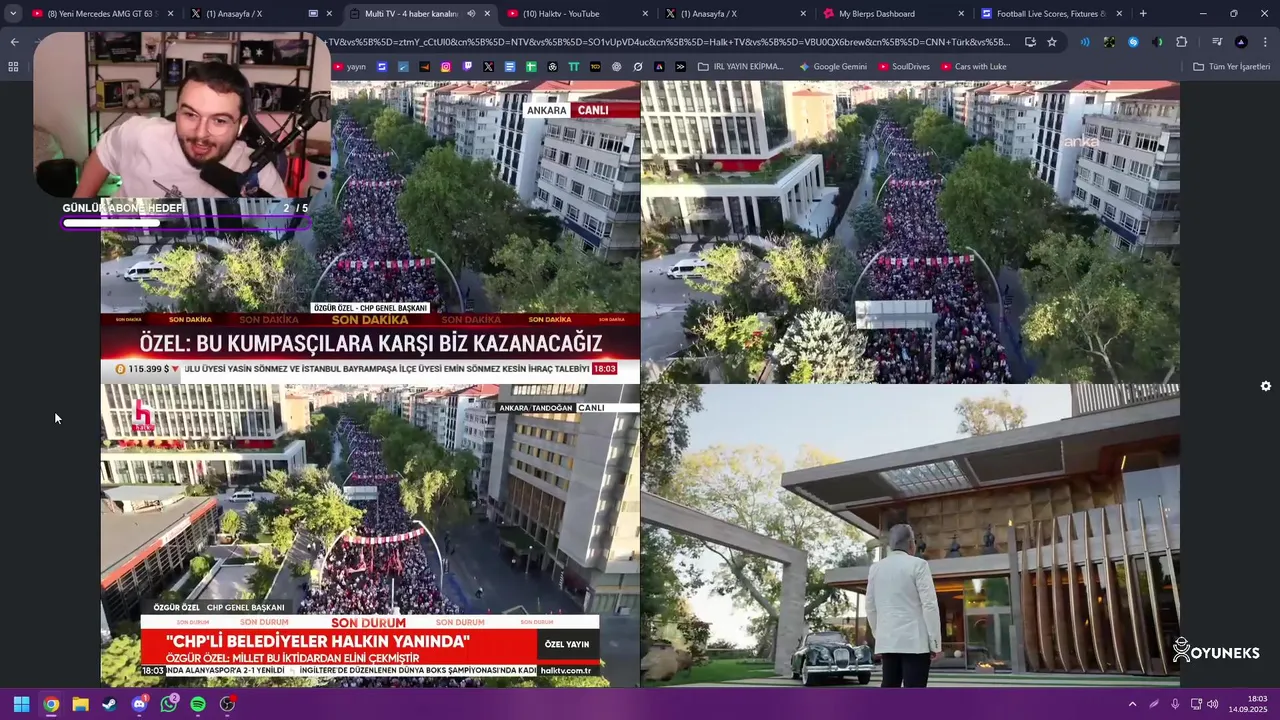
Task: Switch to the Football Live Scores tab
Action: pyautogui.click(x=1050, y=14)
